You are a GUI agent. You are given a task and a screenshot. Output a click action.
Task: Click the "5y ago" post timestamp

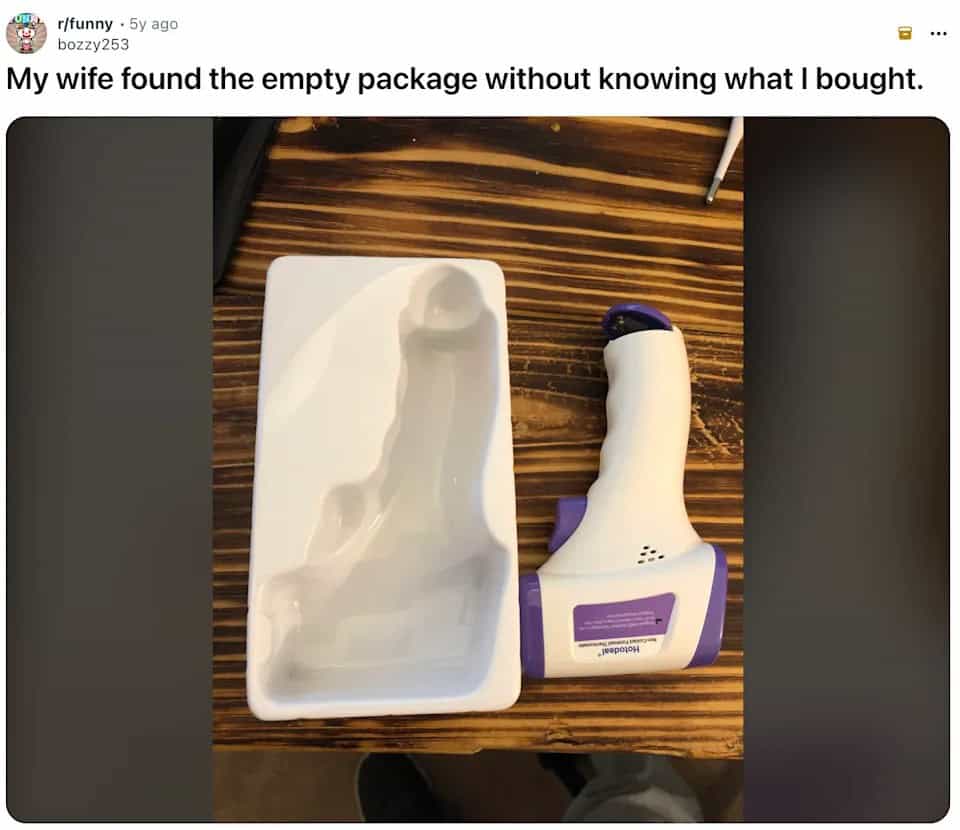pyautogui.click(x=154, y=24)
